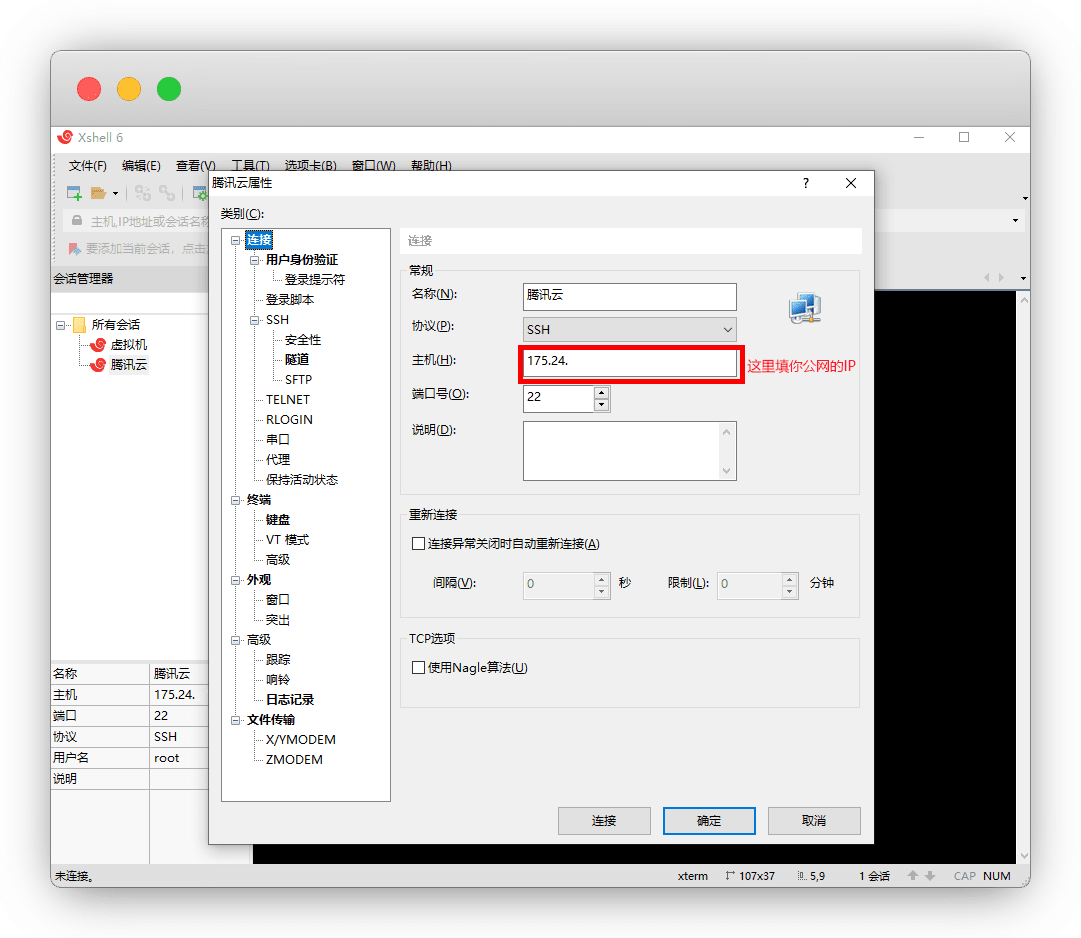Collapse the SSH tree node expander
The image size is (1081, 938).
[255, 320]
